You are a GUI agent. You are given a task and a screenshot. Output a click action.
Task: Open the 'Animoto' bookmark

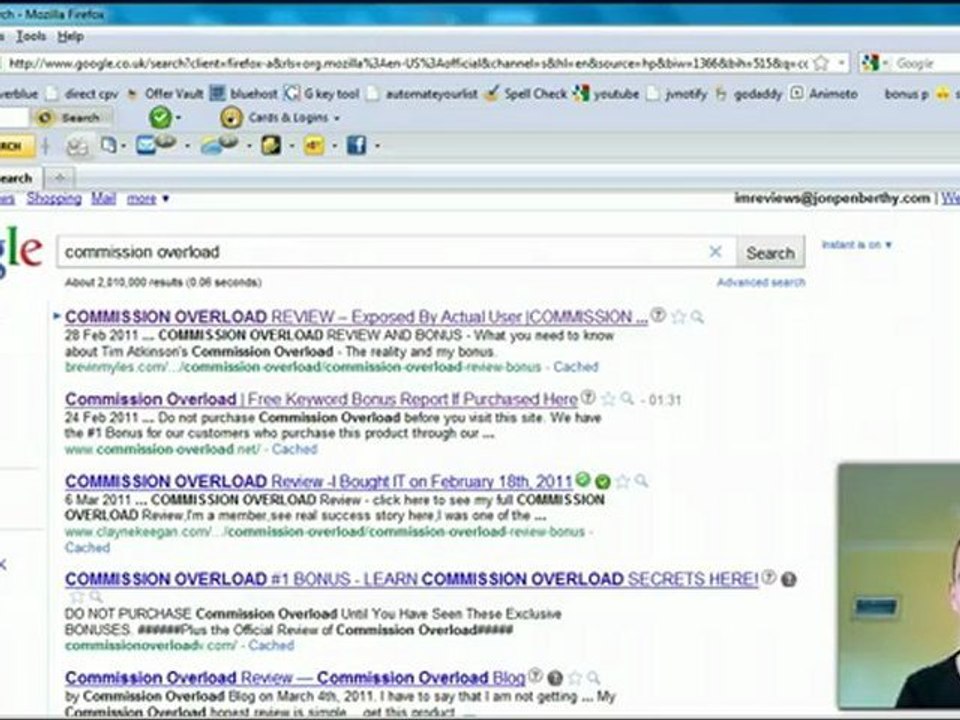pyautogui.click(x=824, y=94)
